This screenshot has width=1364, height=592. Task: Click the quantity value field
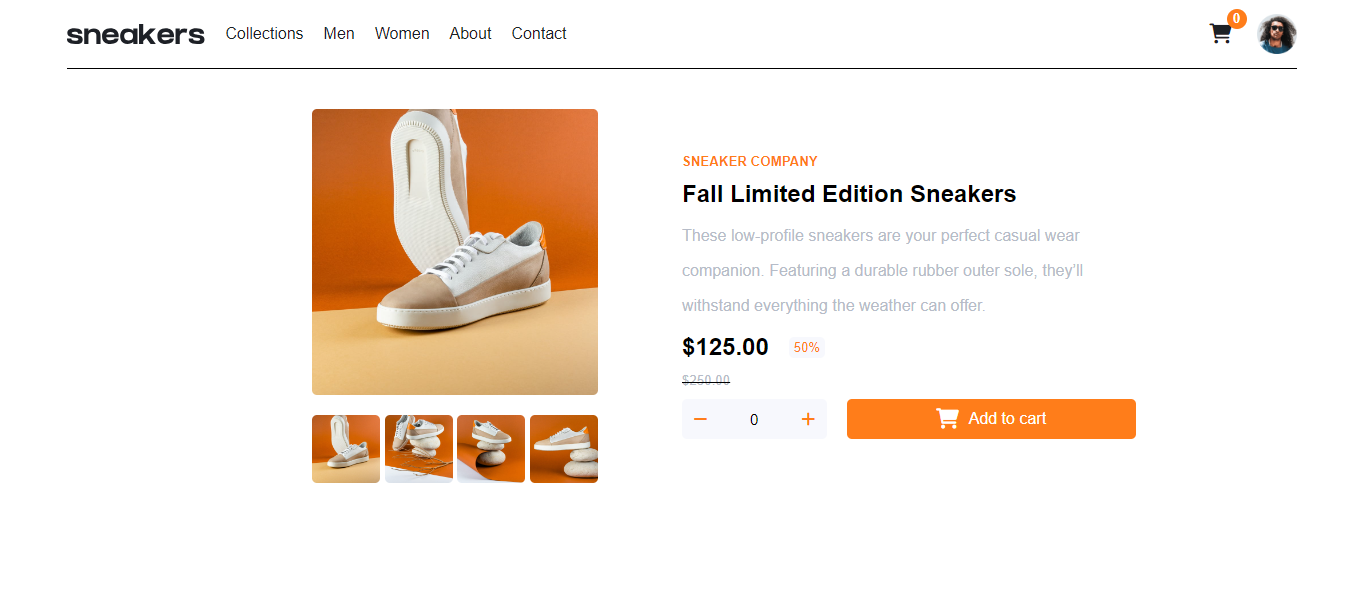pos(754,420)
